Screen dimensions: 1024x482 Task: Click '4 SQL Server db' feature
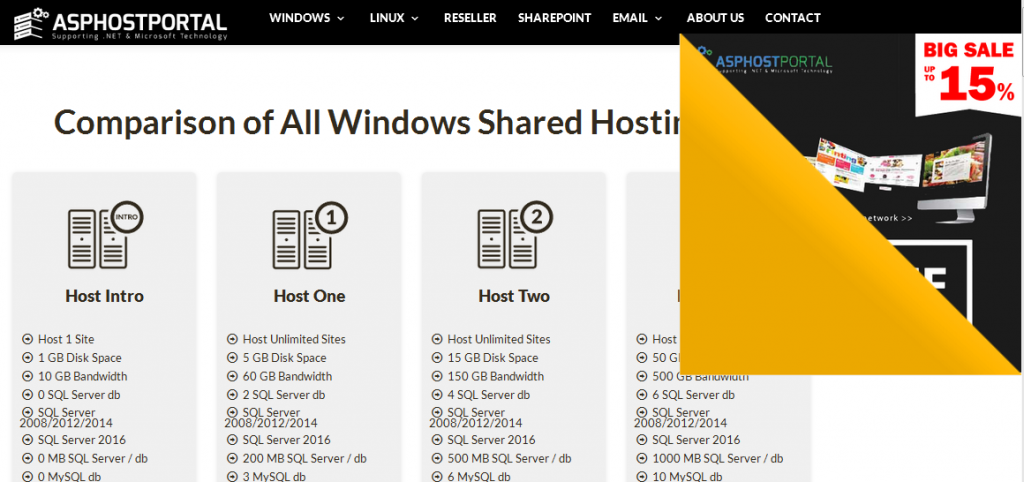tap(488, 394)
